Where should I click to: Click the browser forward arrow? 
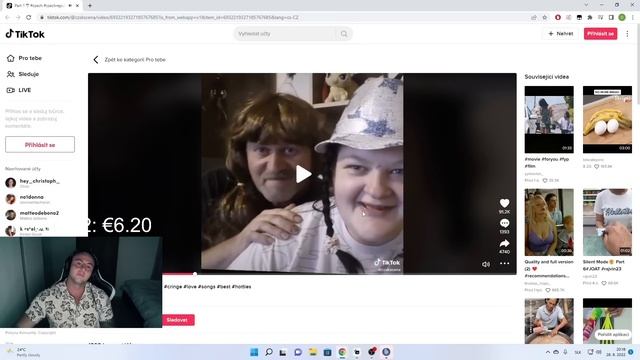[x=18, y=18]
